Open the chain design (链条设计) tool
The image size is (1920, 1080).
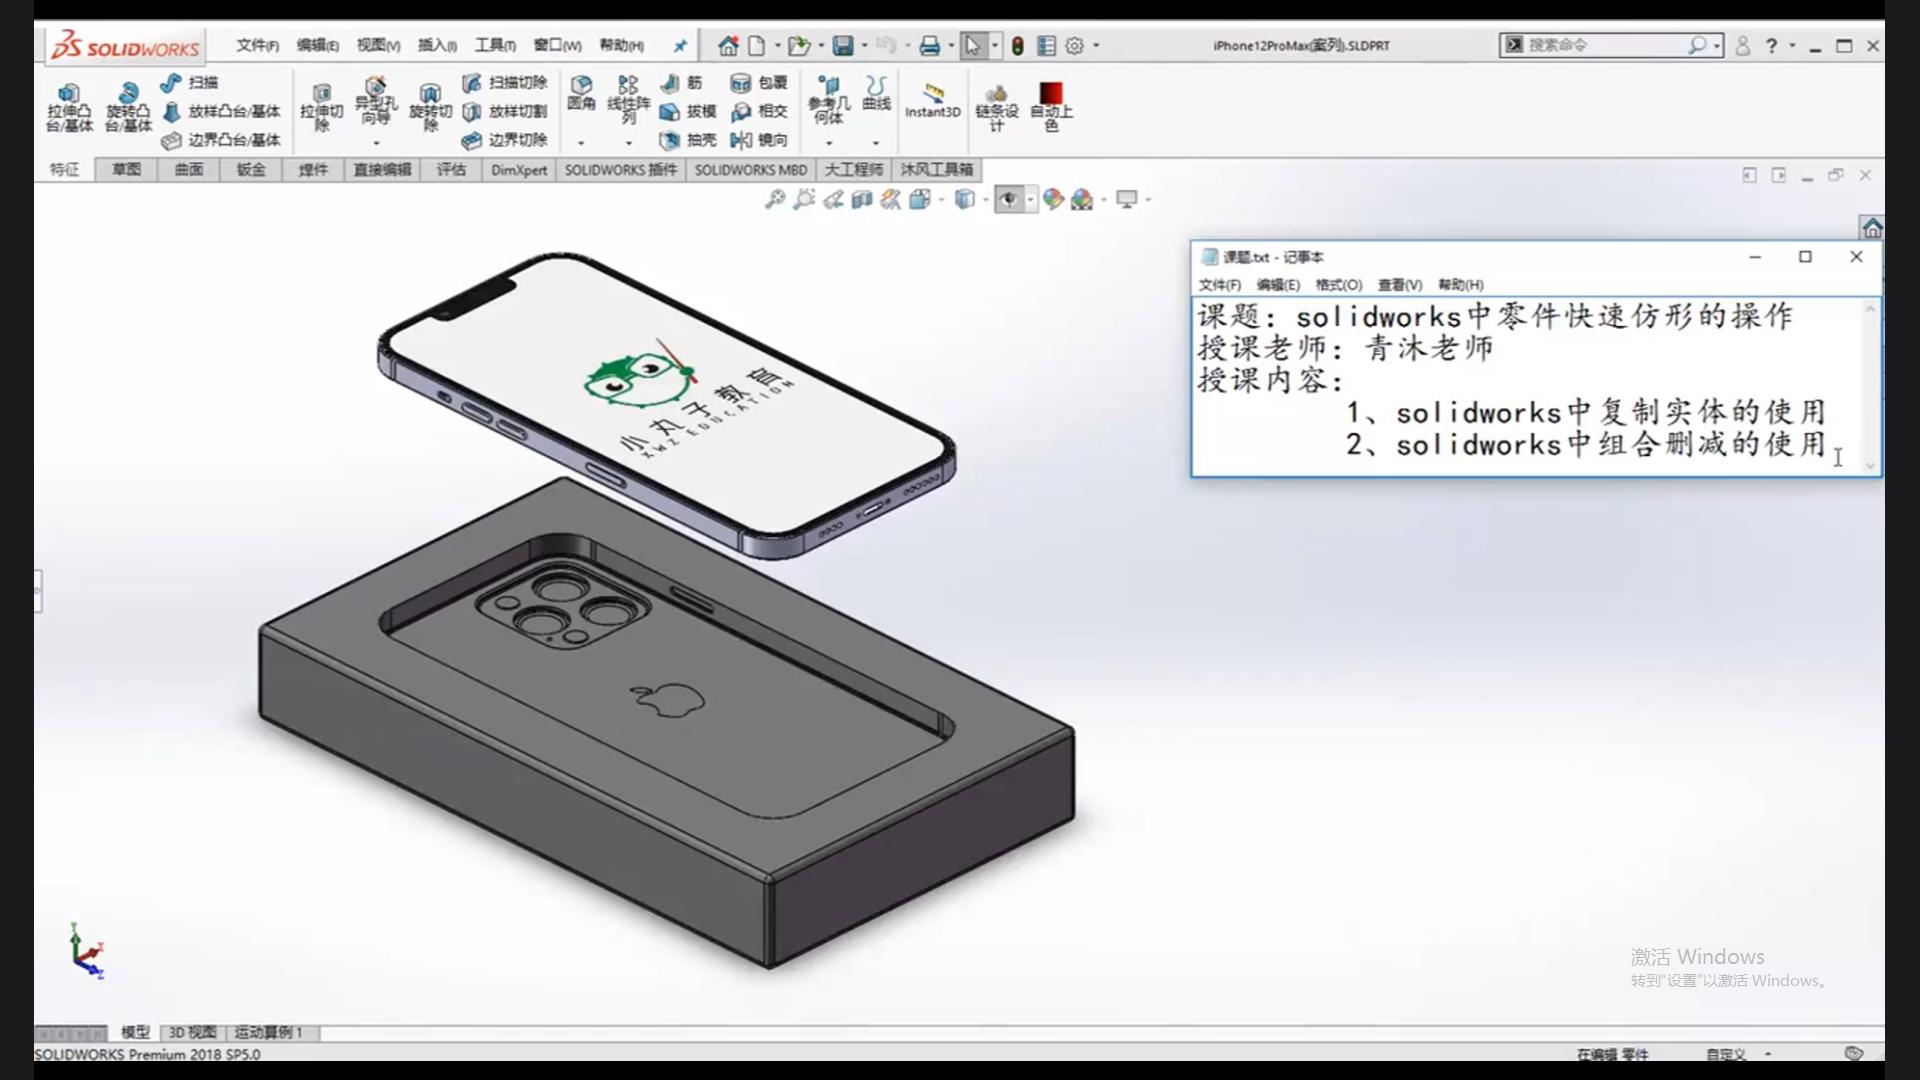[x=996, y=106]
